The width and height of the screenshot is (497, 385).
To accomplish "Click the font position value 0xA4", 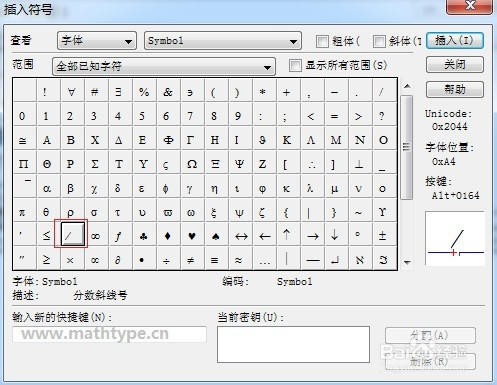I will (x=443, y=162).
